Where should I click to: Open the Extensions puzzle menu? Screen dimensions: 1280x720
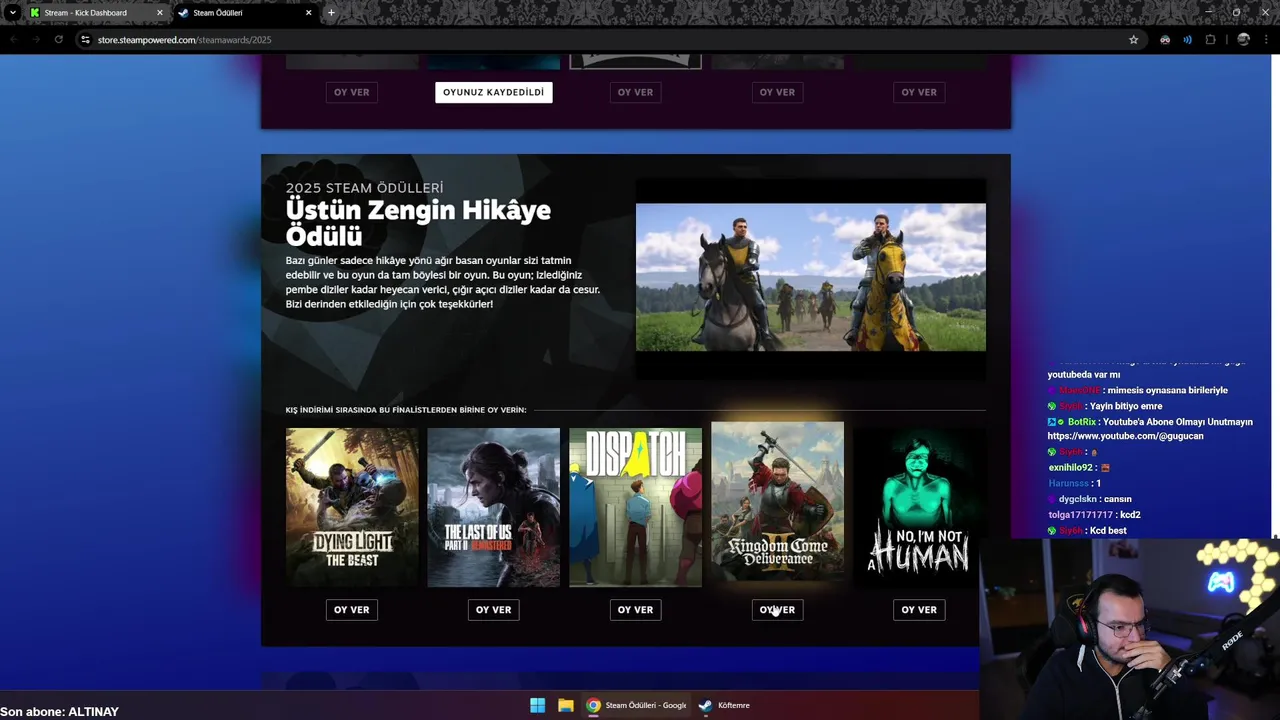coord(1210,40)
